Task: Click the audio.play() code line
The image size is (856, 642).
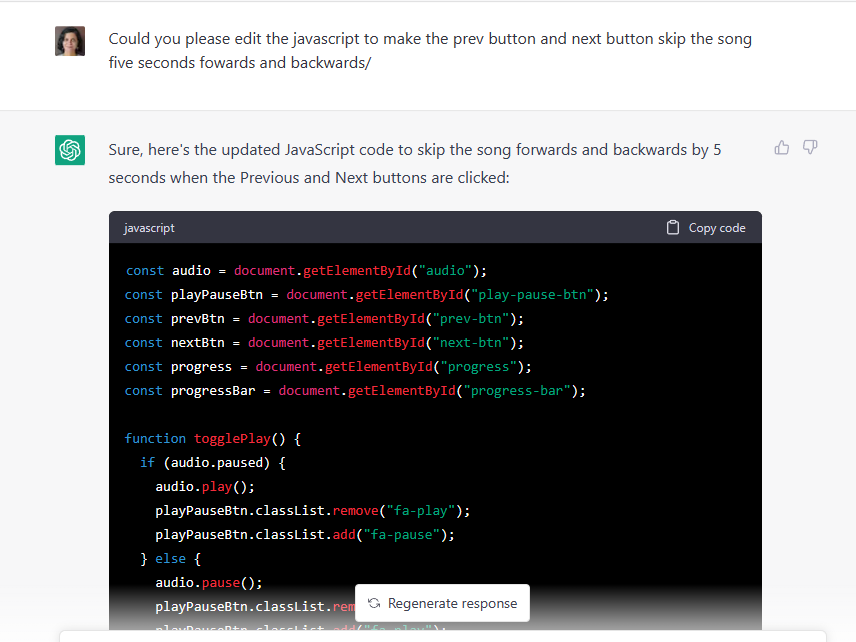Action: pyautogui.click(x=205, y=486)
